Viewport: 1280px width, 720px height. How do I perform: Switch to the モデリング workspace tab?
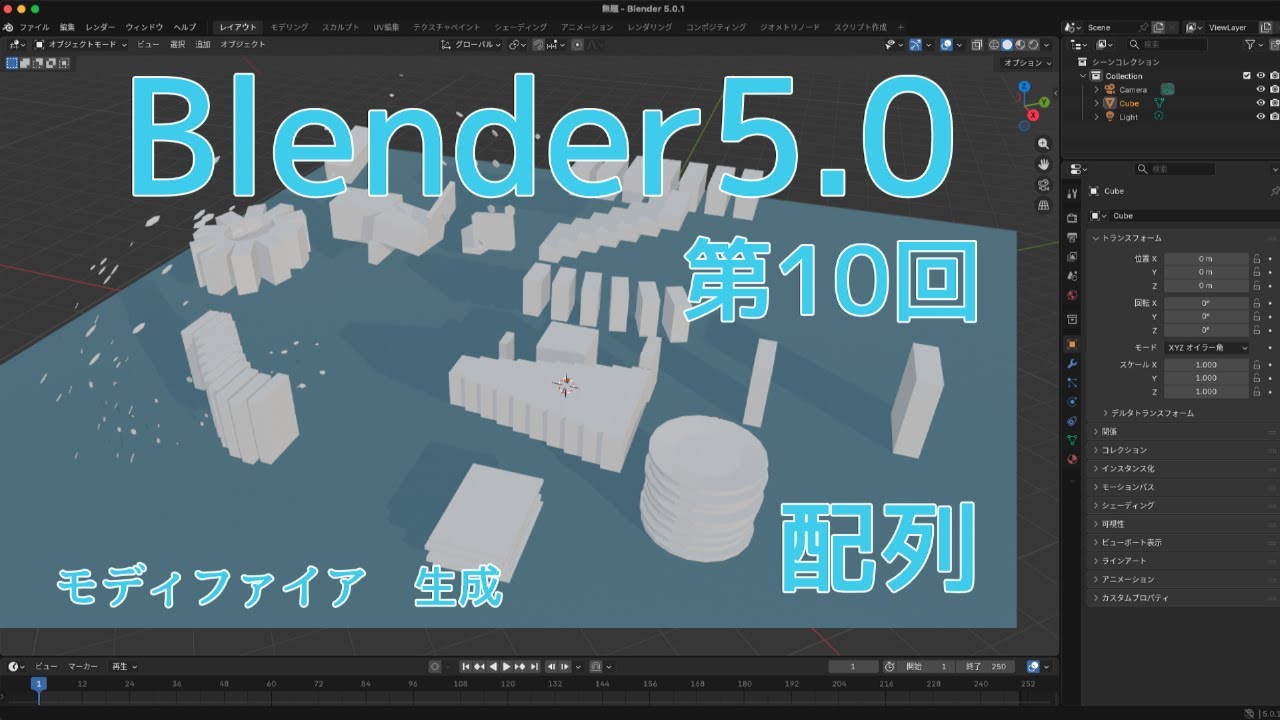(290, 27)
